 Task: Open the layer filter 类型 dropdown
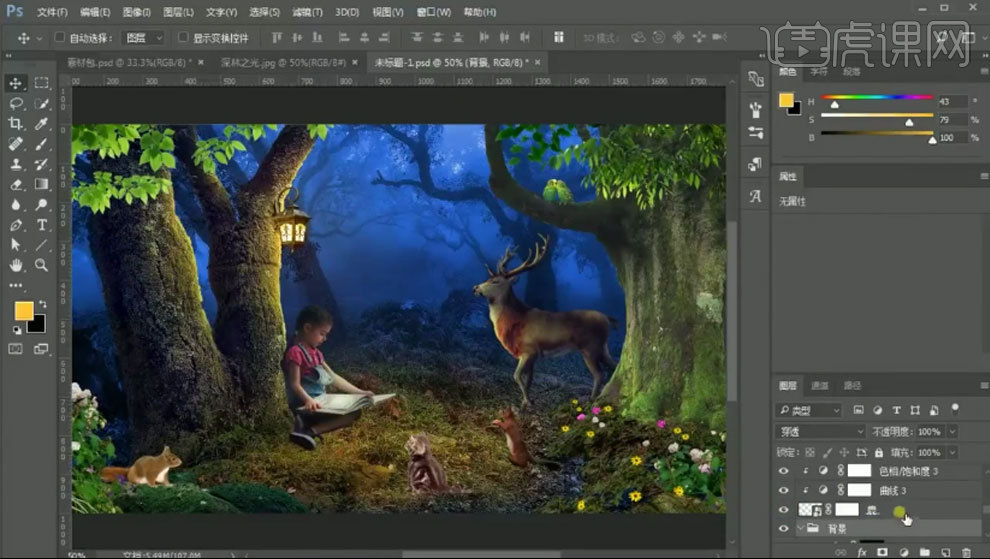click(x=809, y=410)
